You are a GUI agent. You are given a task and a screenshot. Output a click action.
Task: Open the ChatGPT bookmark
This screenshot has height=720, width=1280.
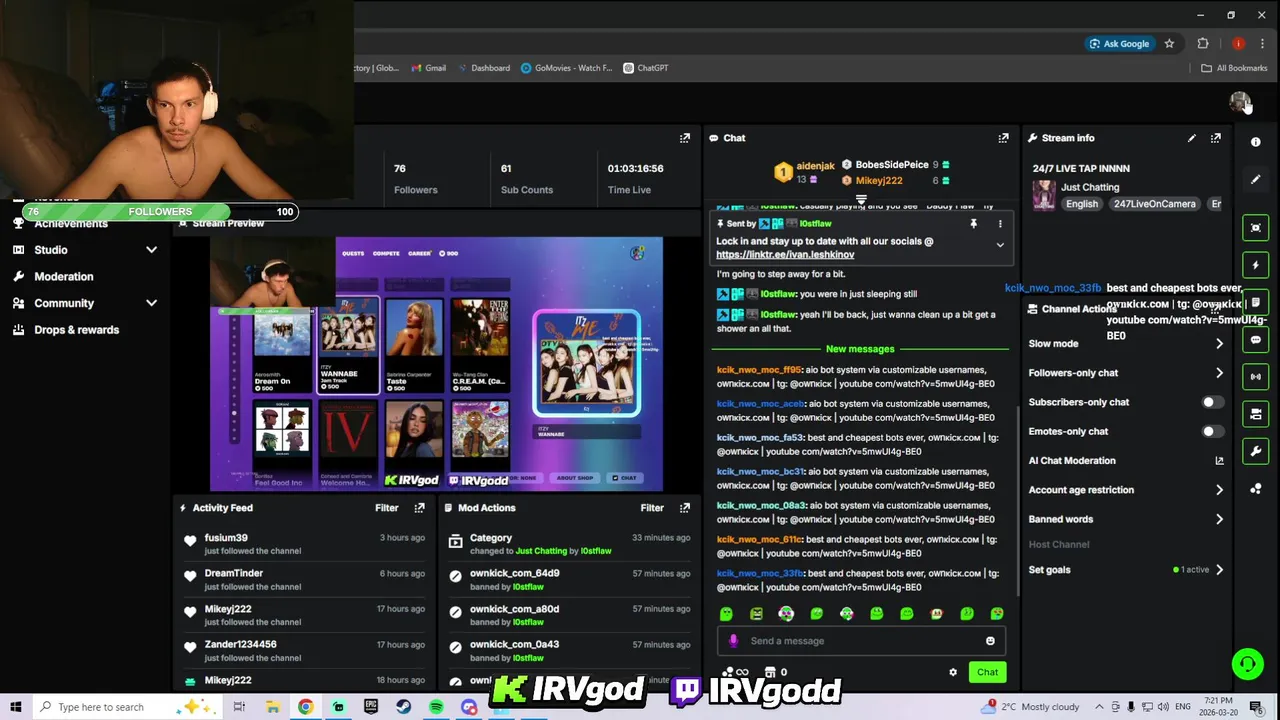coord(646,68)
